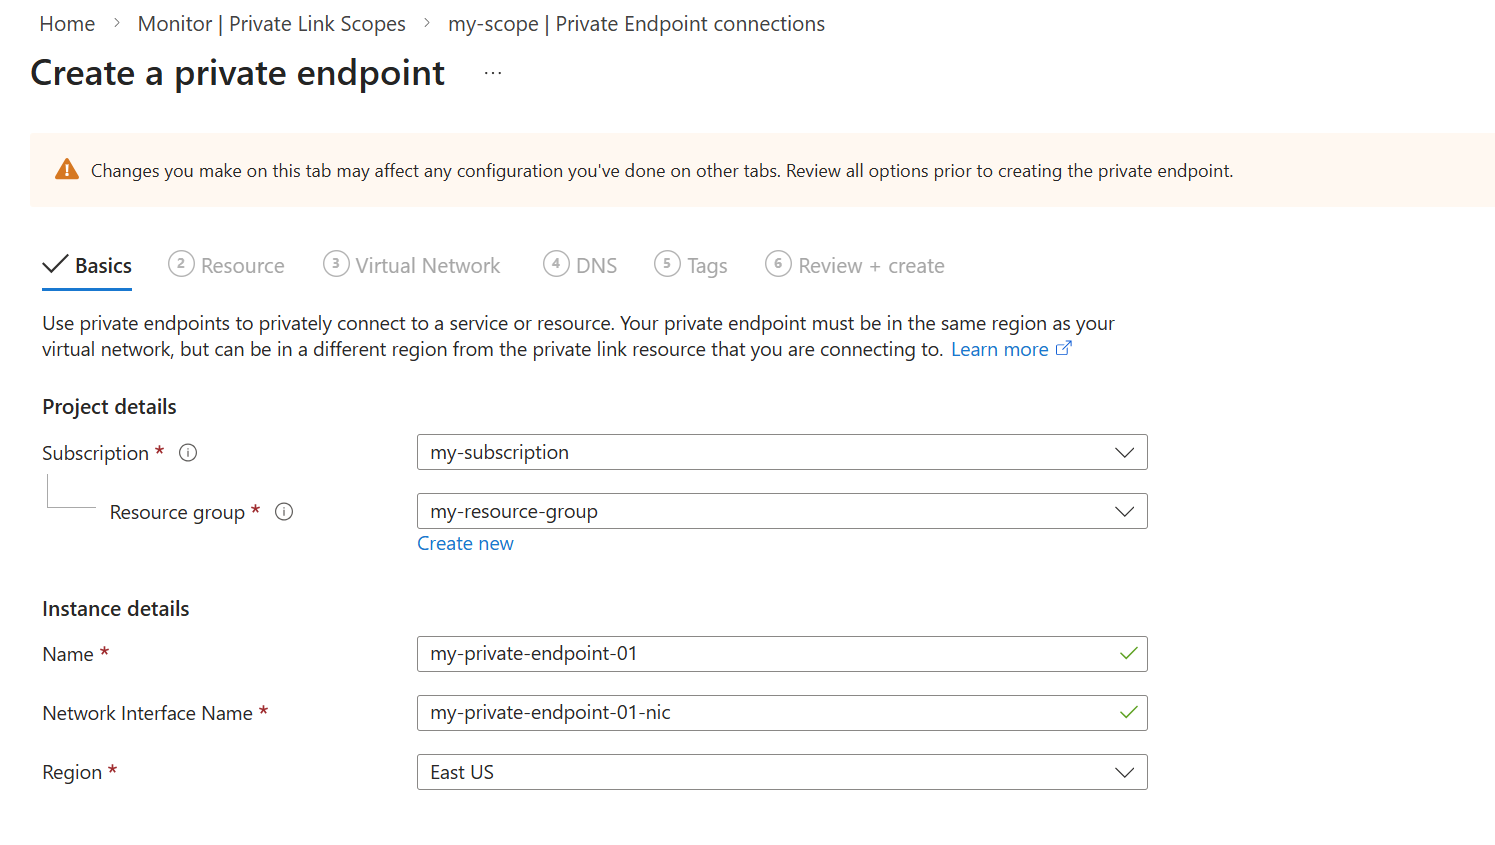The width and height of the screenshot is (1495, 845).
Task: Click the step 4 circle icon for DNS
Action: (x=556, y=264)
